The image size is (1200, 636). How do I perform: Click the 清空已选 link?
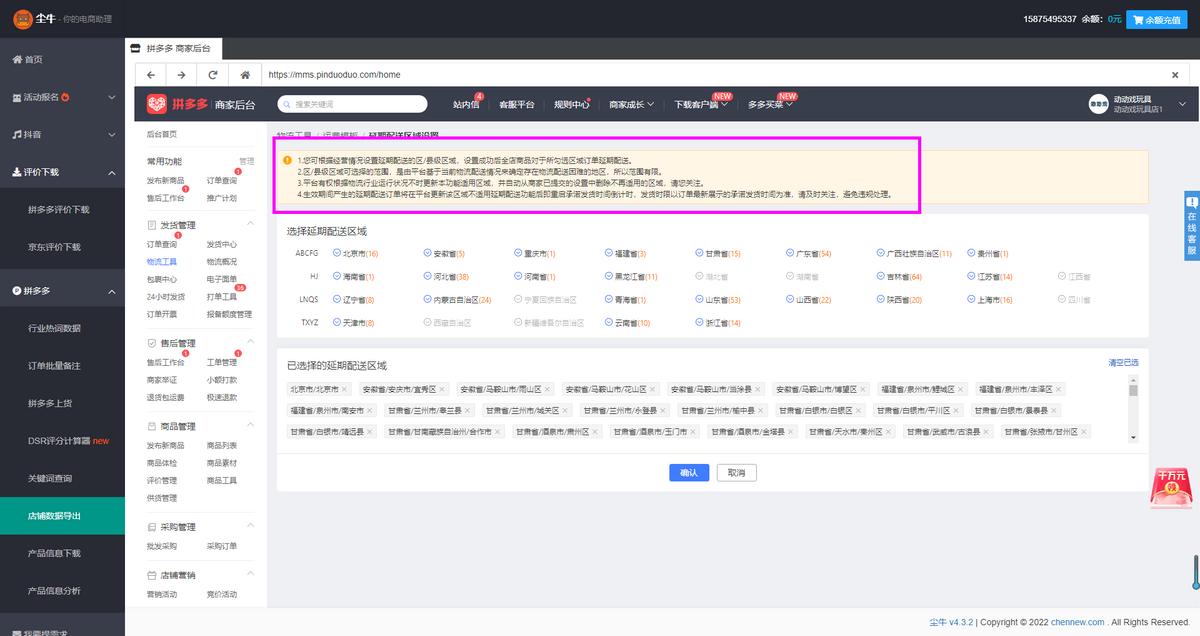click(1122, 362)
